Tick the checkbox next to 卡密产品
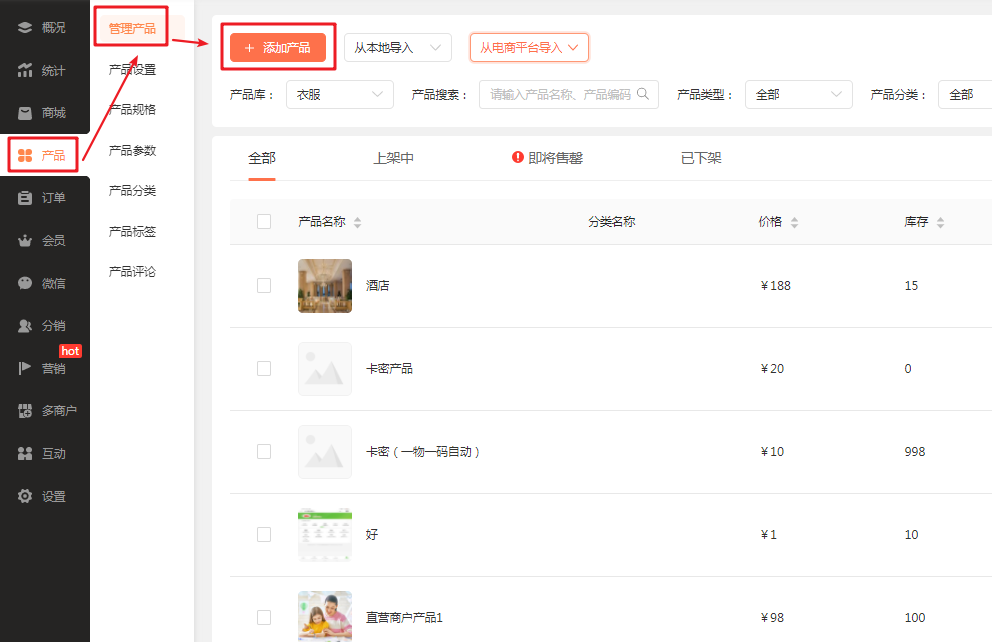This screenshot has width=992, height=642. 264,368
